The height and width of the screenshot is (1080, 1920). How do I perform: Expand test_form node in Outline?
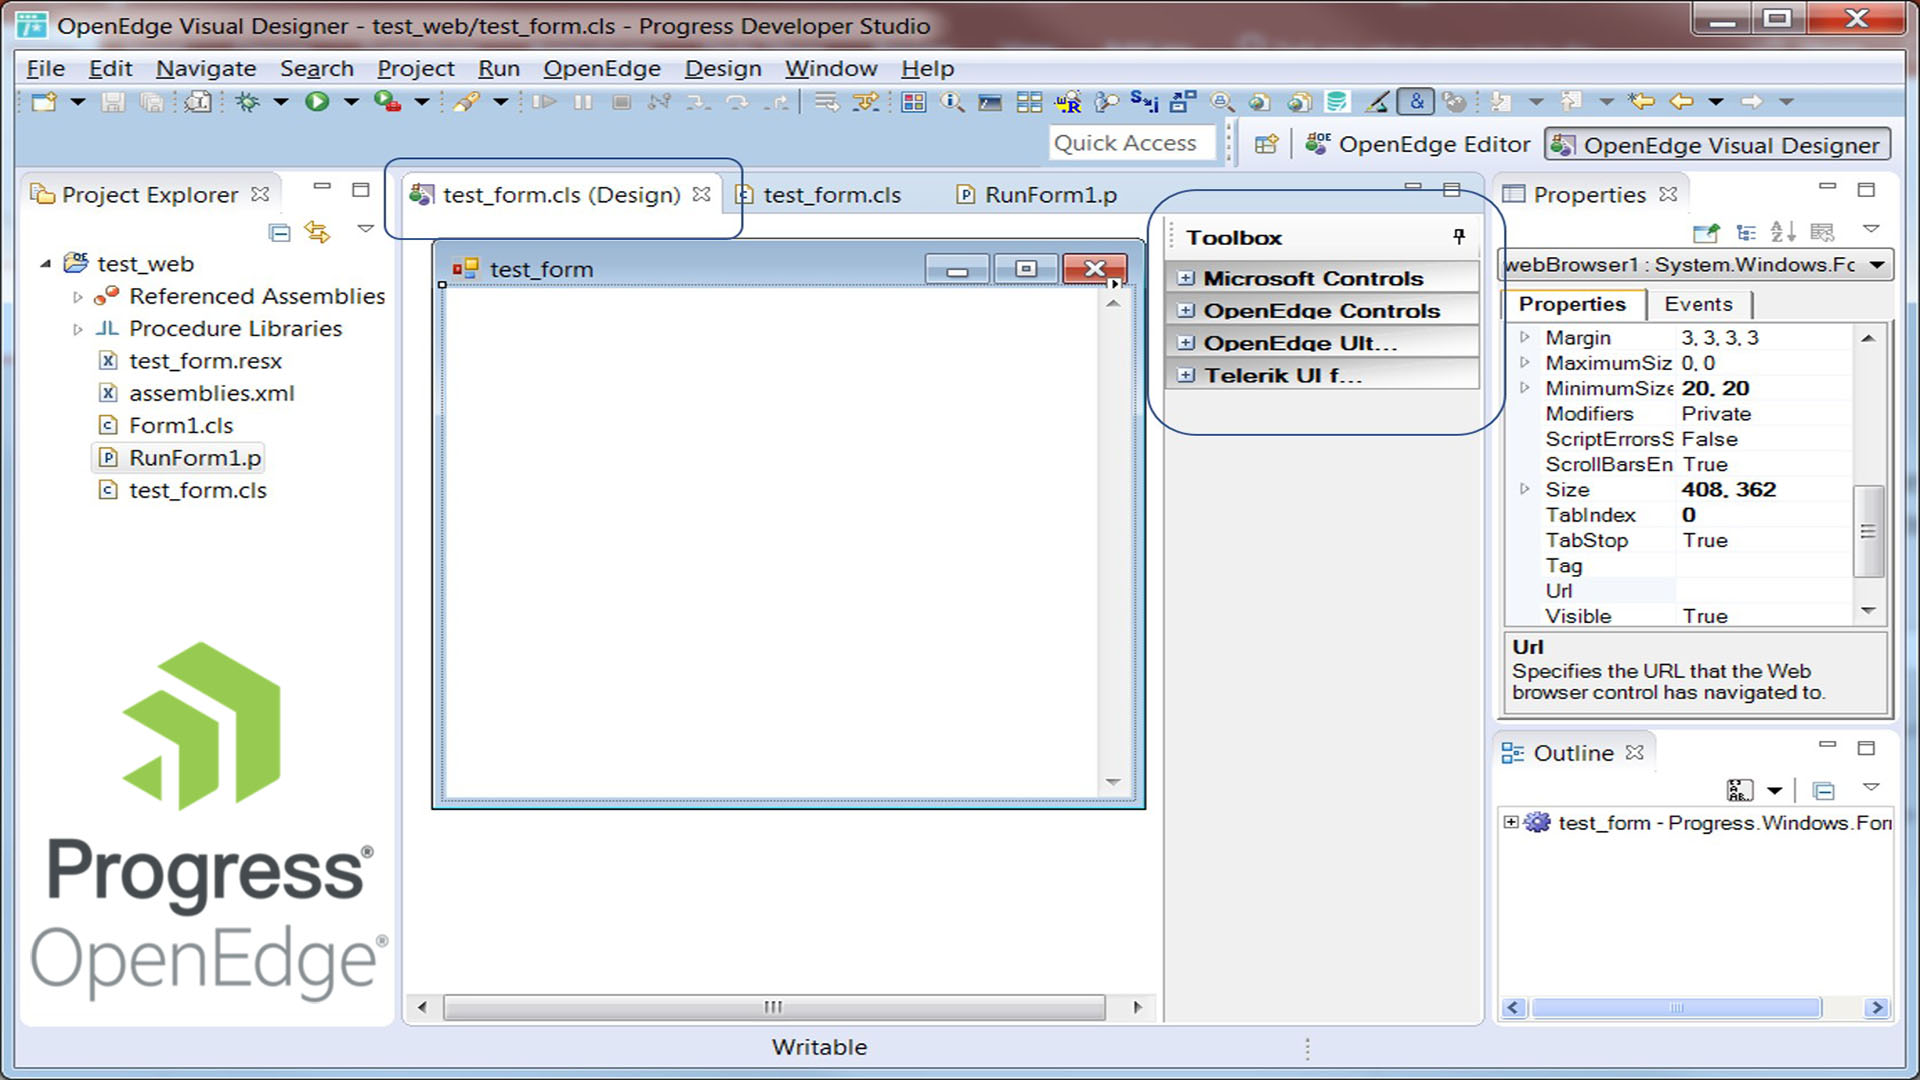[1511, 823]
